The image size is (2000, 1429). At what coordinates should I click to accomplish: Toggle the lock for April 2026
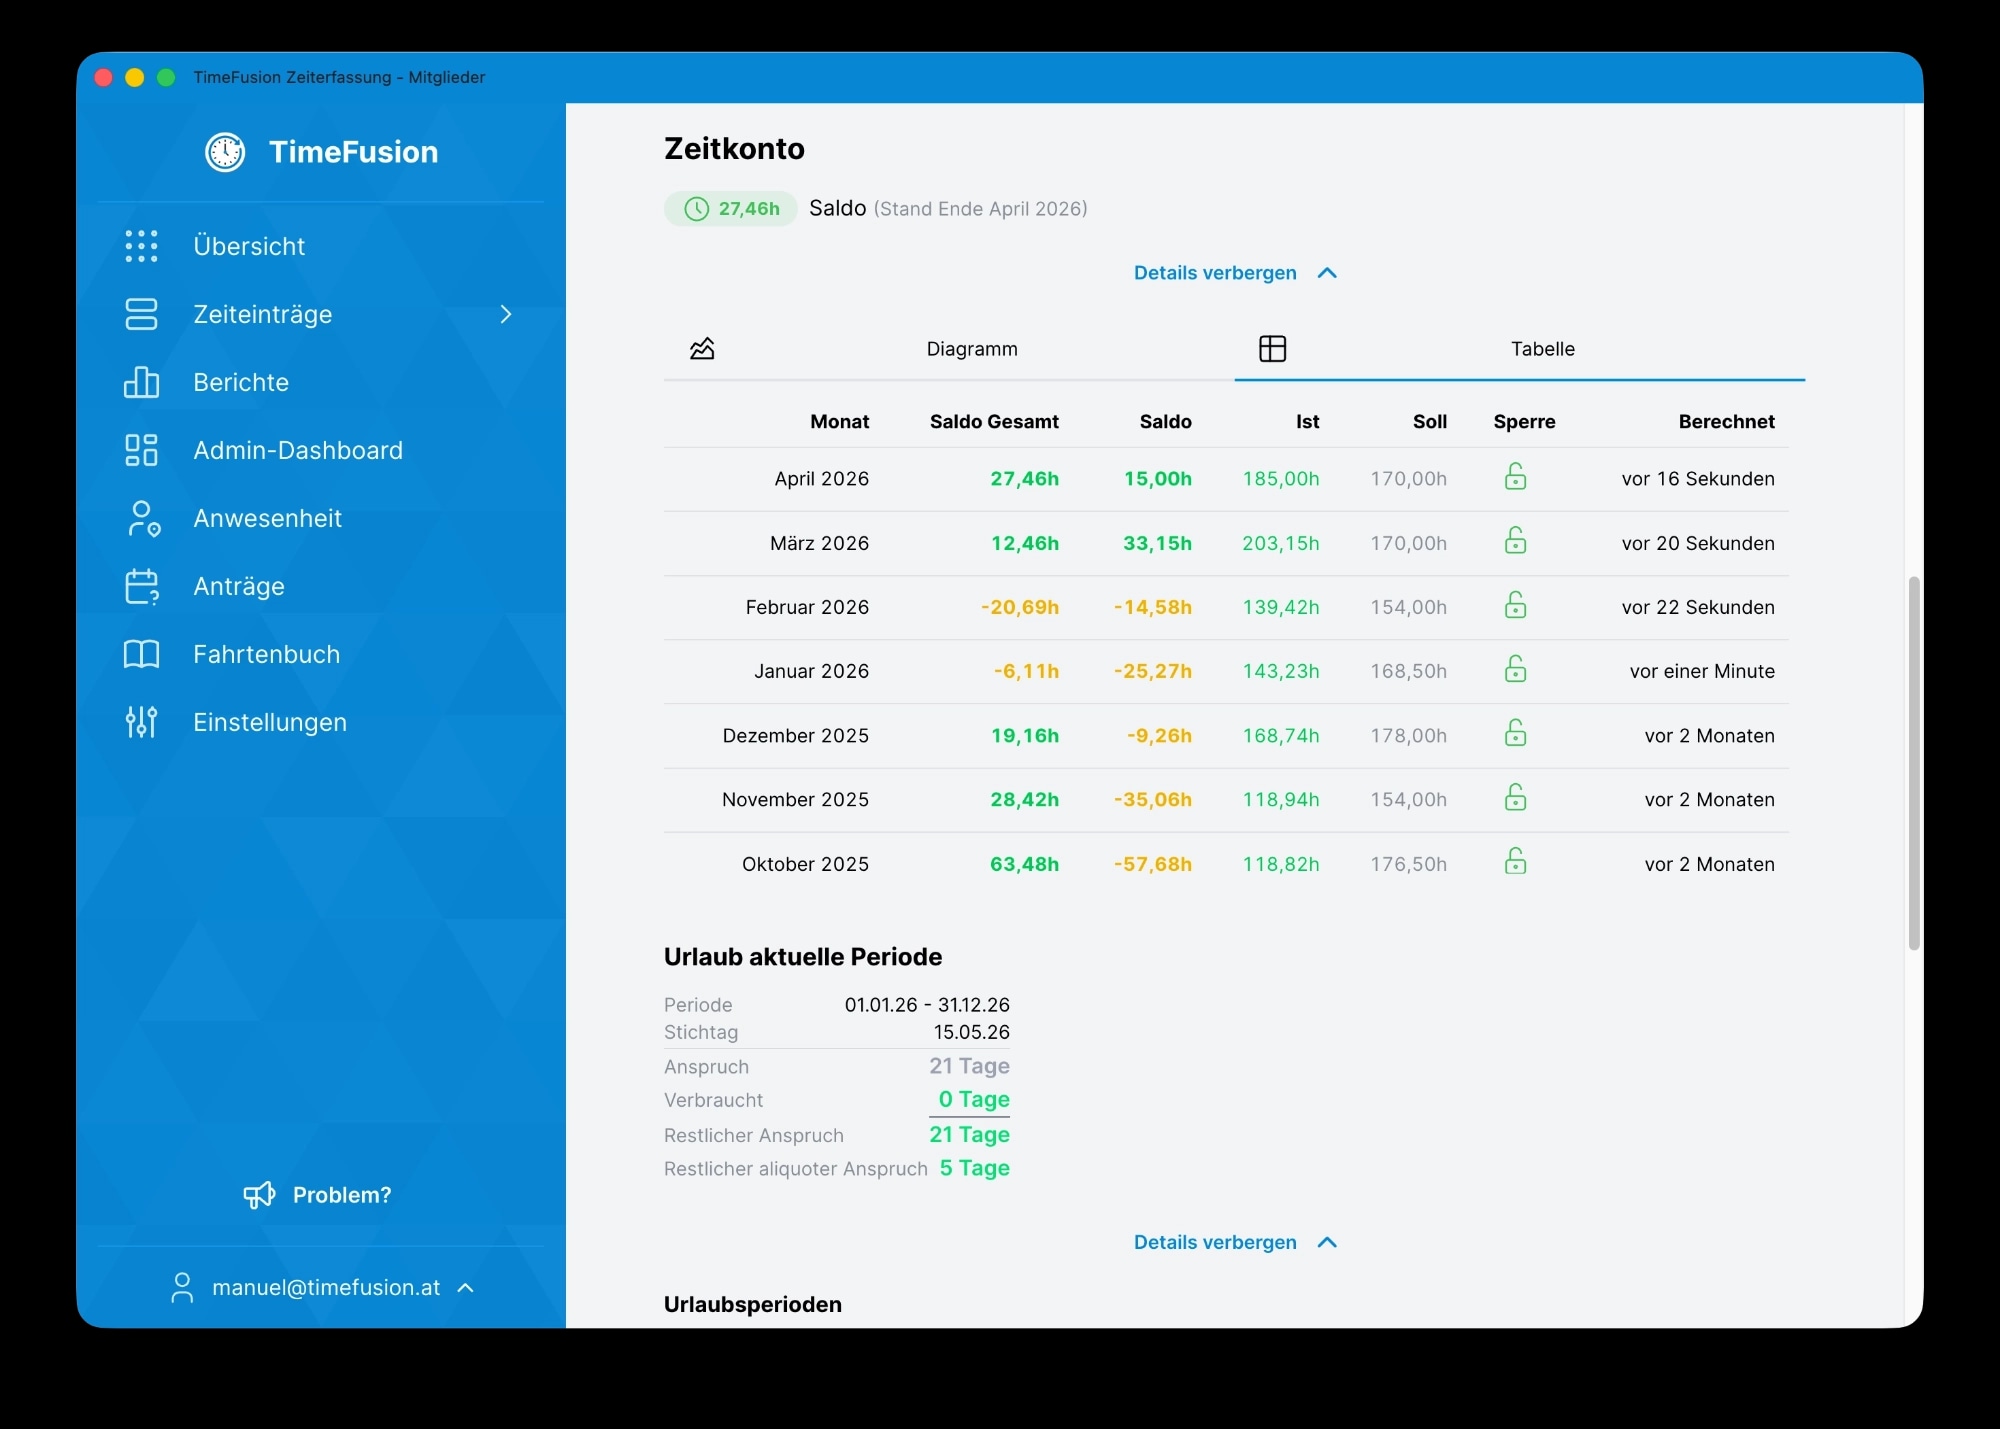tap(1516, 477)
